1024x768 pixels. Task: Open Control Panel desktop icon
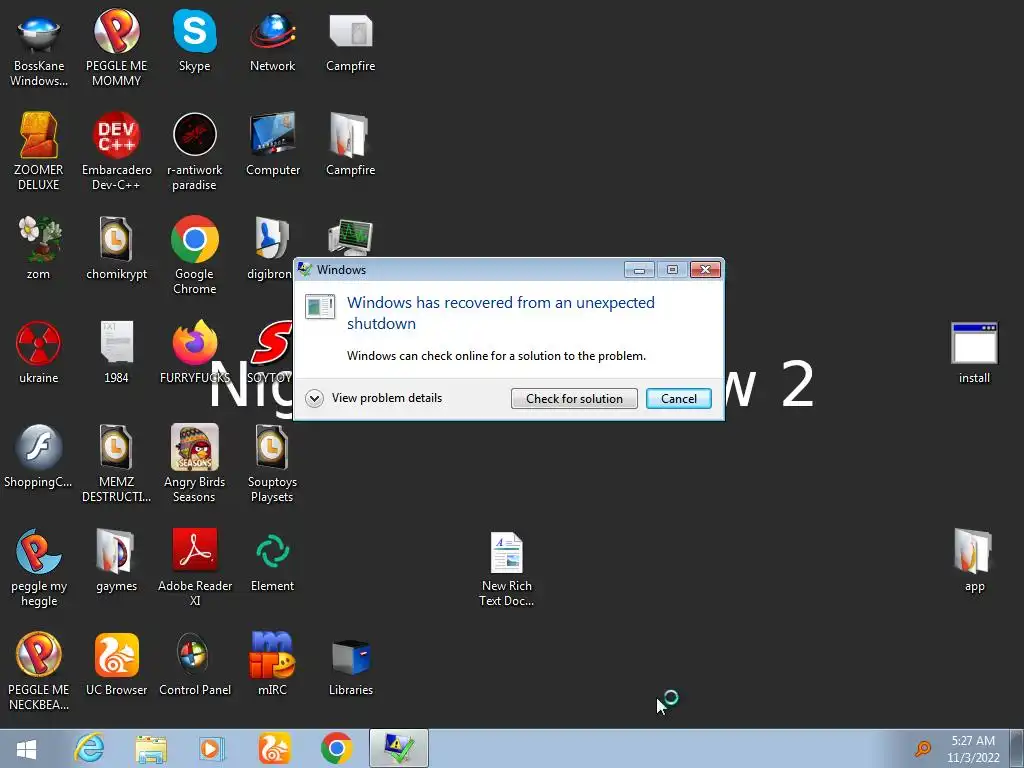click(x=195, y=664)
